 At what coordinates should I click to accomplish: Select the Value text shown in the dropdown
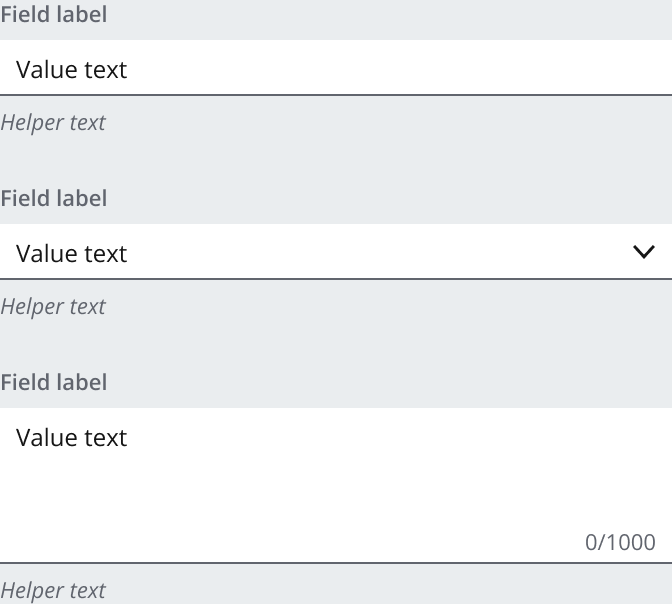(x=72, y=253)
